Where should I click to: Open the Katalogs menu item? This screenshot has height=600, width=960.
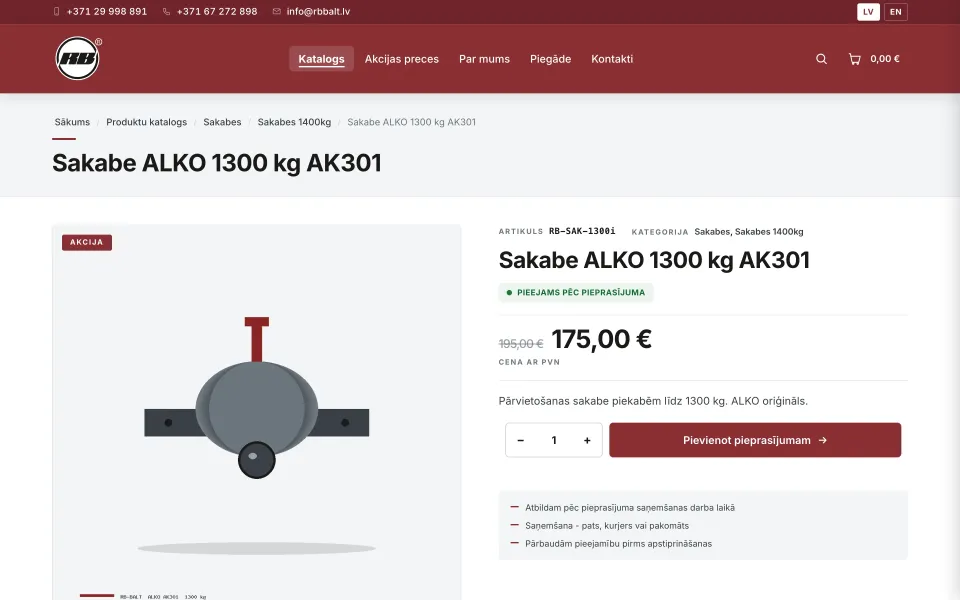point(321,59)
